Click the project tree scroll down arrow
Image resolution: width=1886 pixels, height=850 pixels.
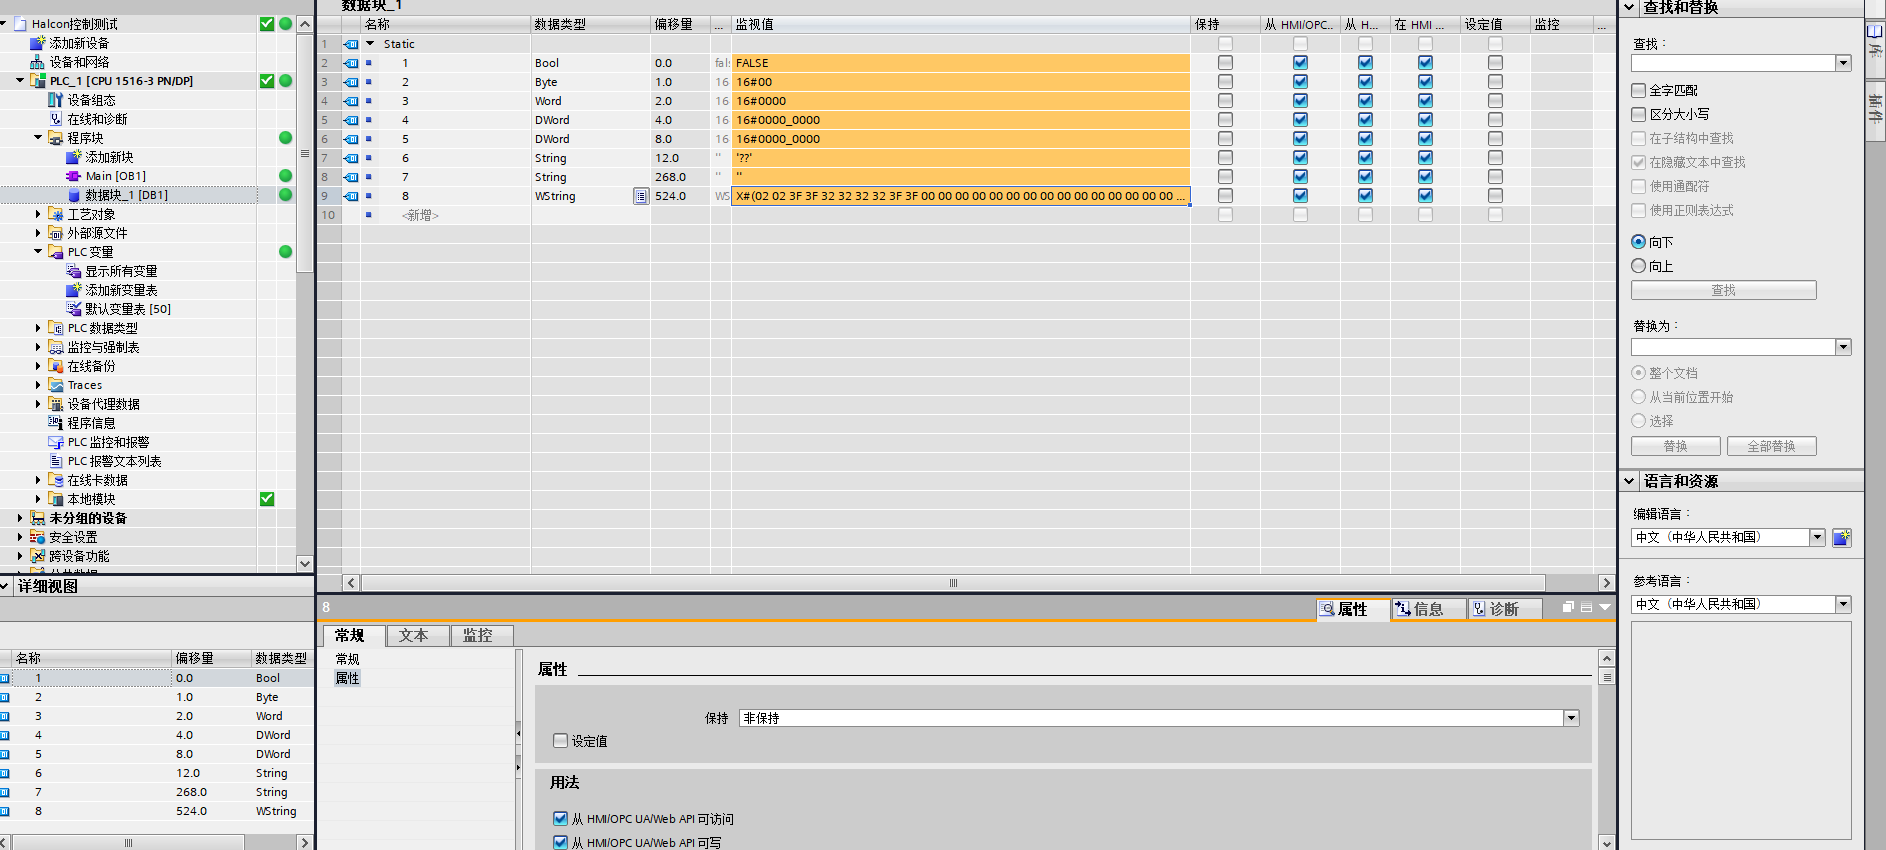click(305, 563)
